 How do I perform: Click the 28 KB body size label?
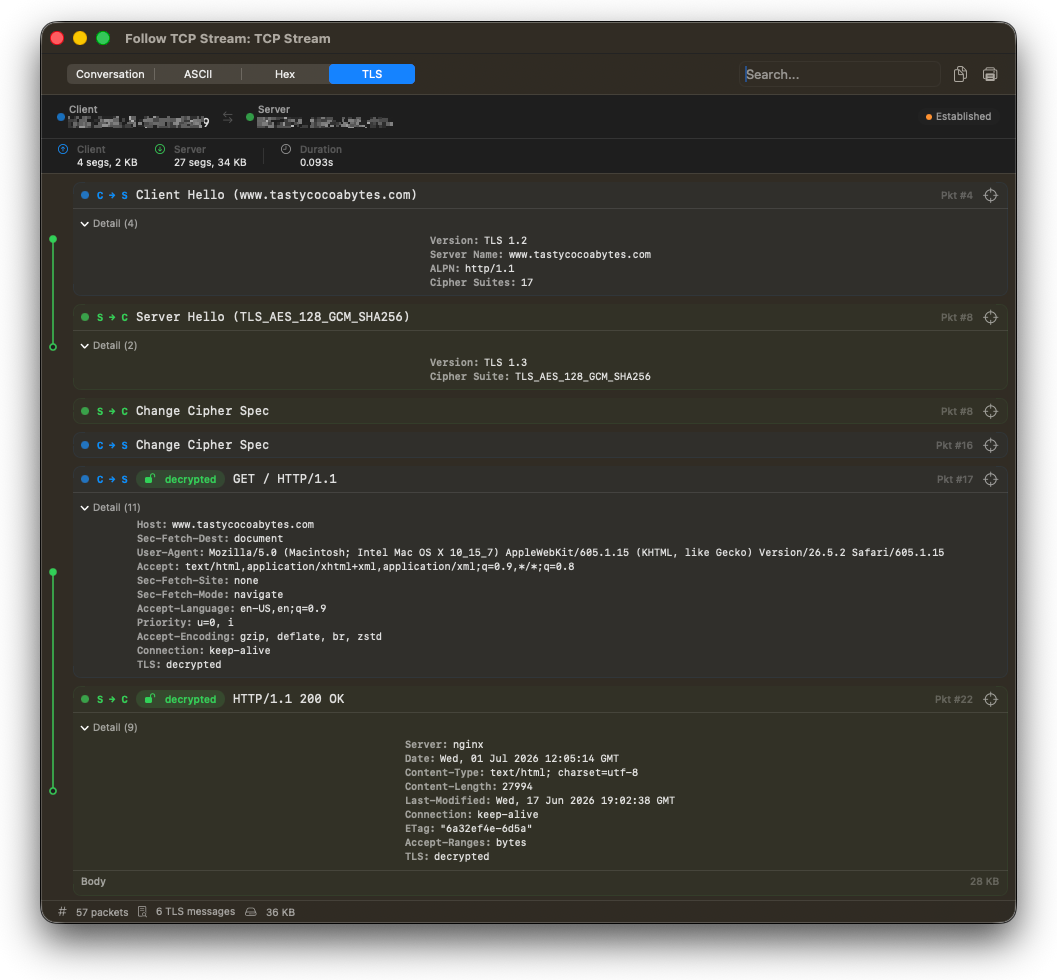(x=984, y=882)
